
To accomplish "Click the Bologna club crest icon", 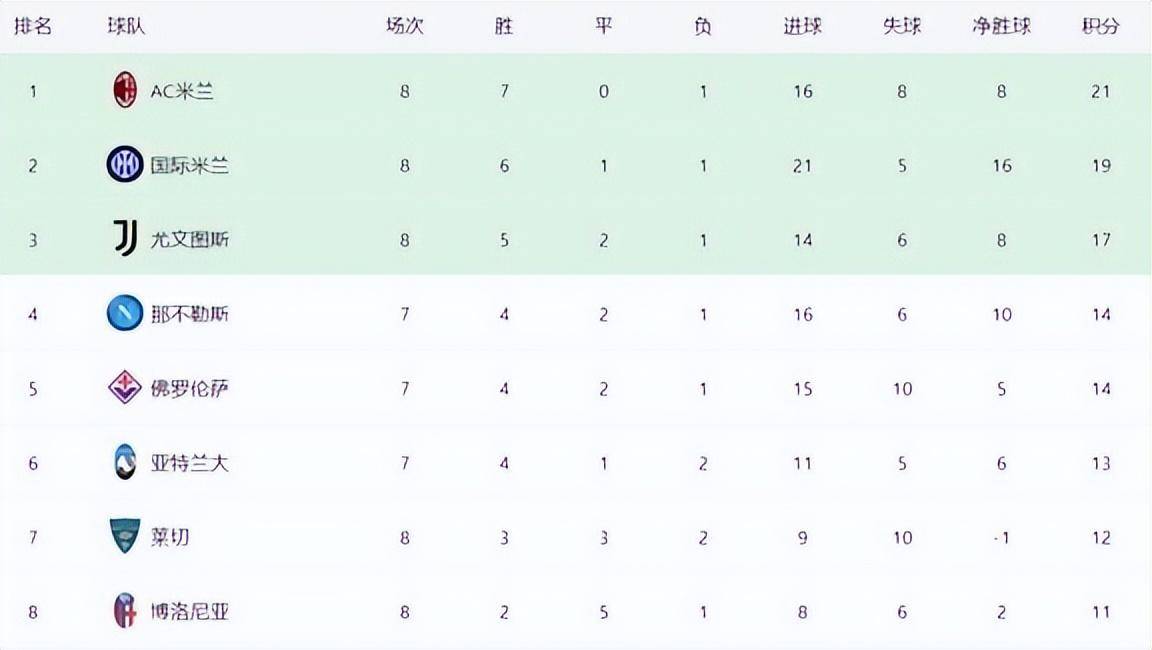I will (125, 611).
